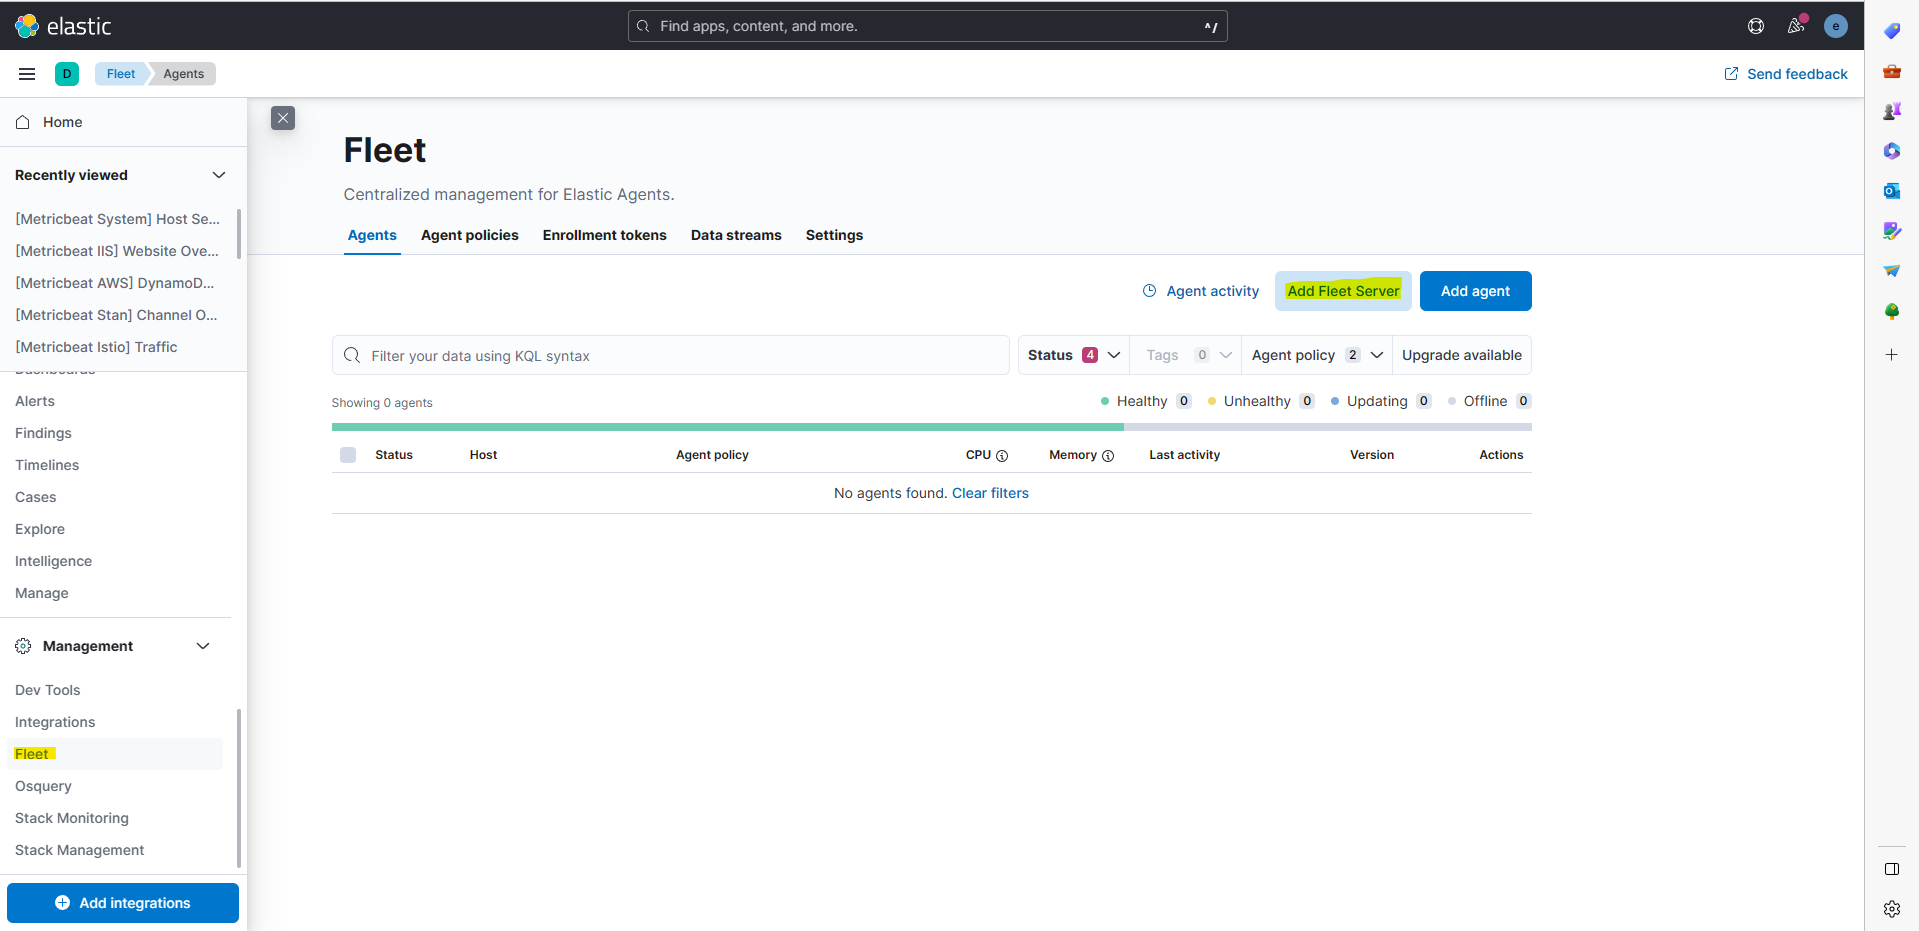Click the Add Fleet Server button
Screen dimensions: 1919x931
(x=1343, y=291)
